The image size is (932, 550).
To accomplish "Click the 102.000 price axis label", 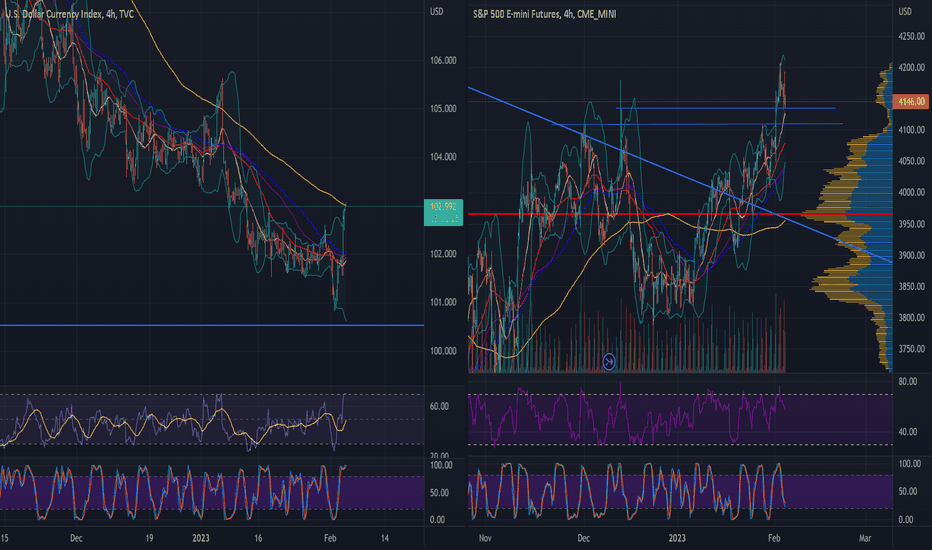I will pyautogui.click(x=443, y=254).
